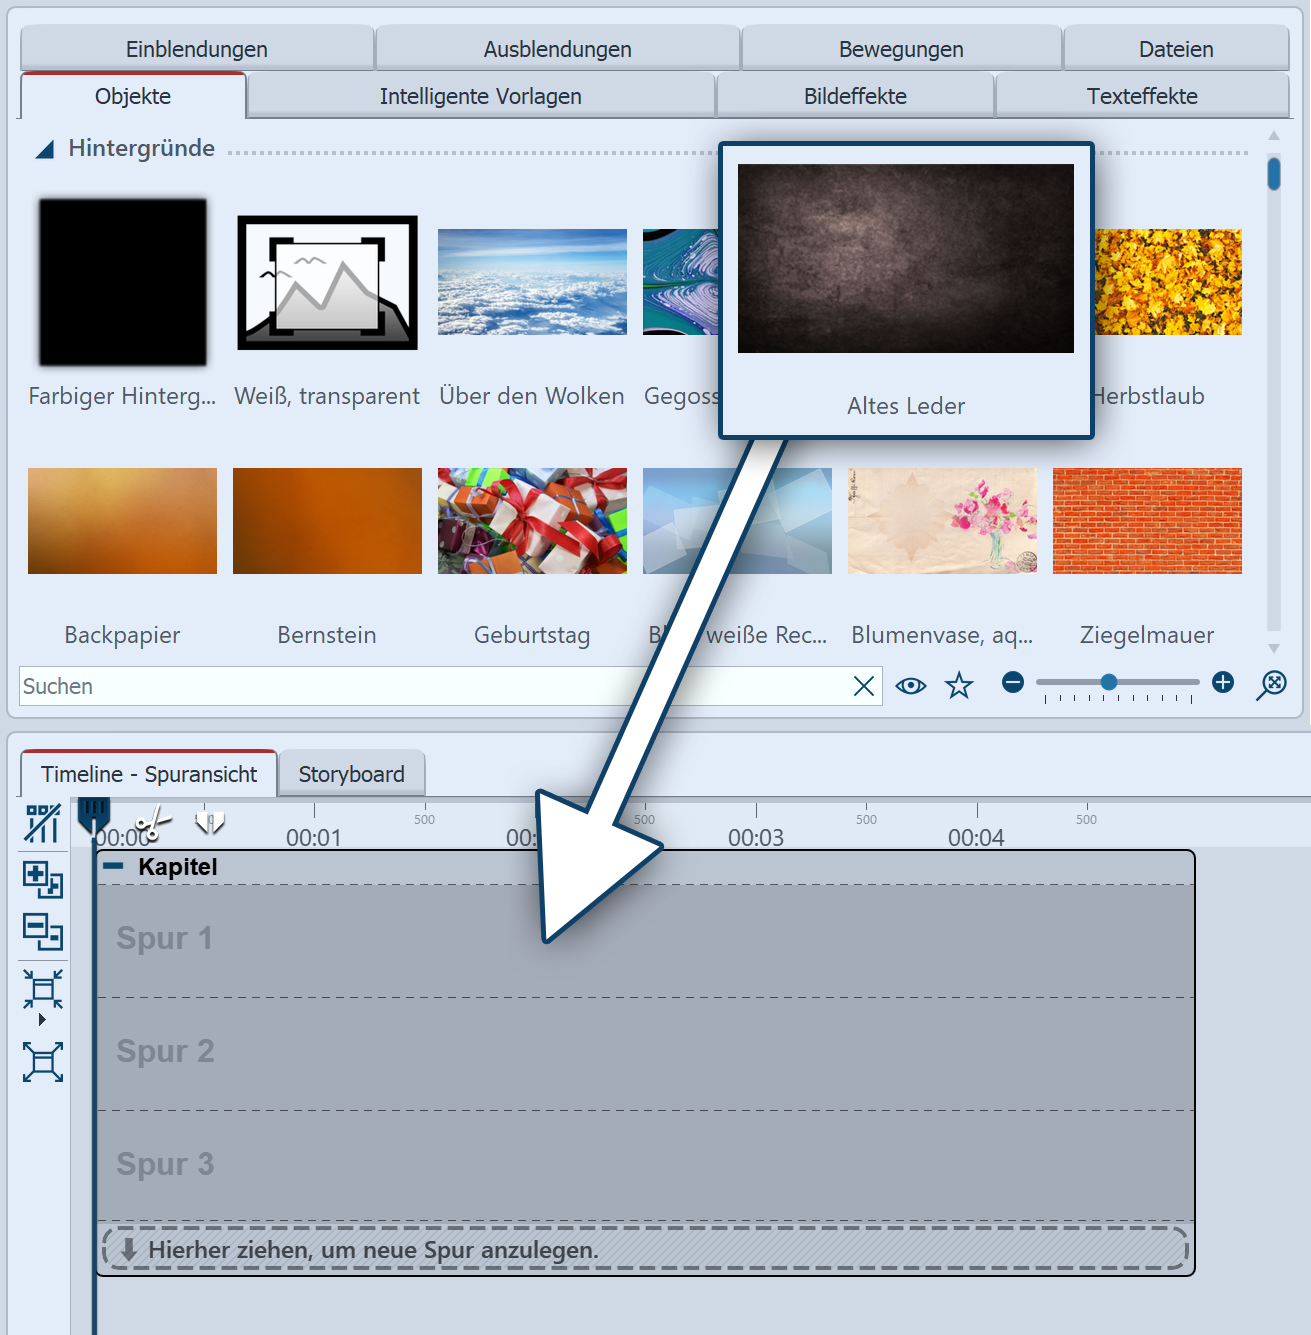Switch to the Bildeffekte tab
Screen dimensions: 1311x1335
[x=855, y=96]
